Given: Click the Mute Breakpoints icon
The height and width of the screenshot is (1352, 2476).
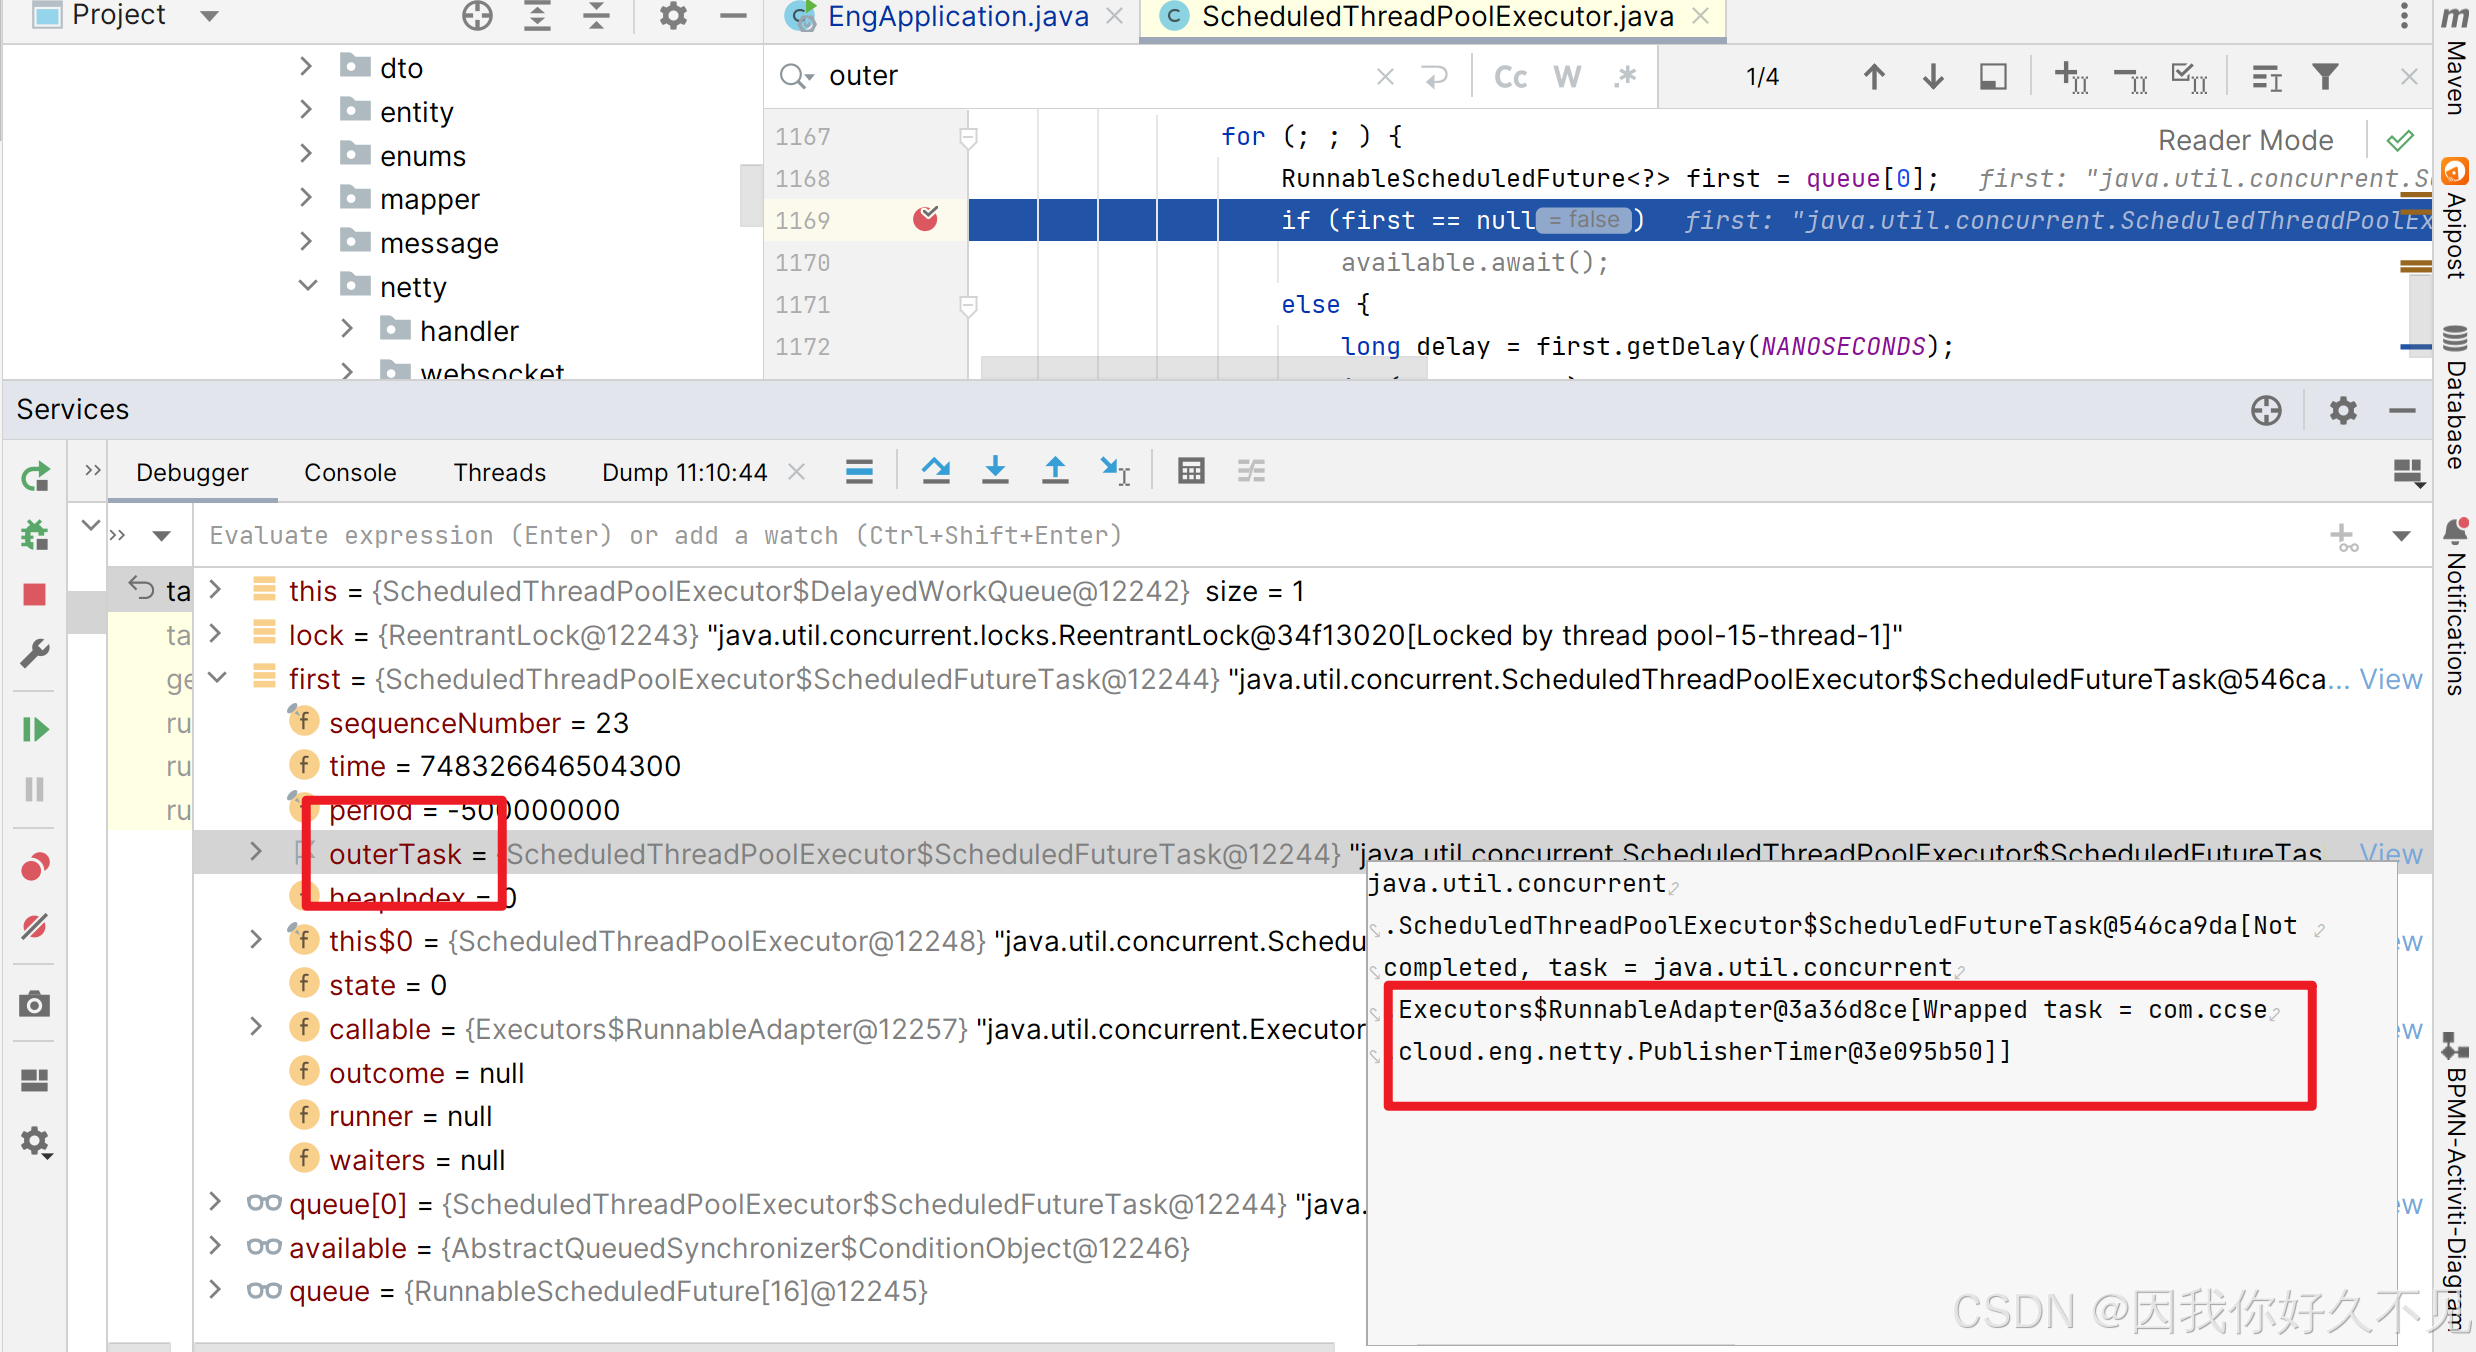Looking at the screenshot, I should tap(35, 926).
